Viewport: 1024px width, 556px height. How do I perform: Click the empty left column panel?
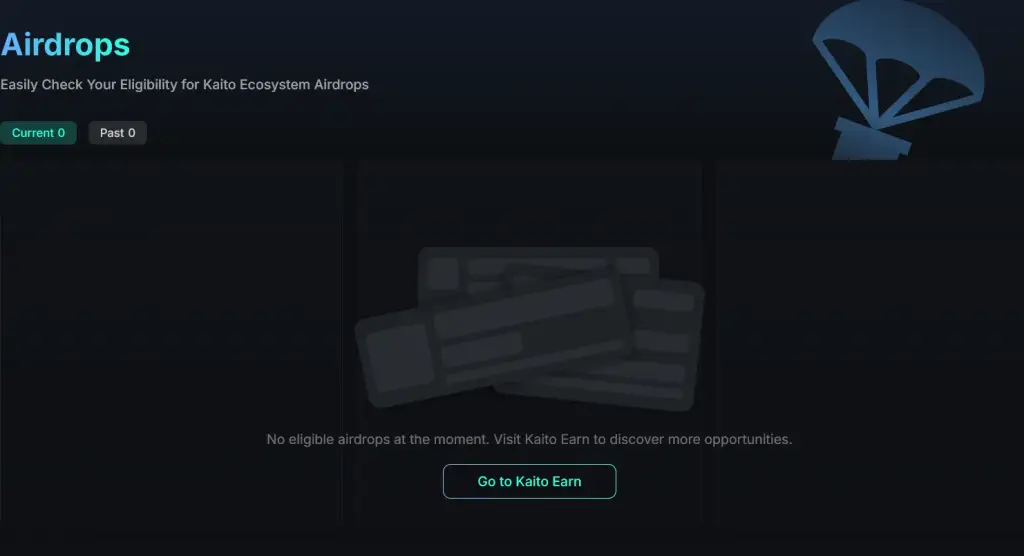point(171,340)
